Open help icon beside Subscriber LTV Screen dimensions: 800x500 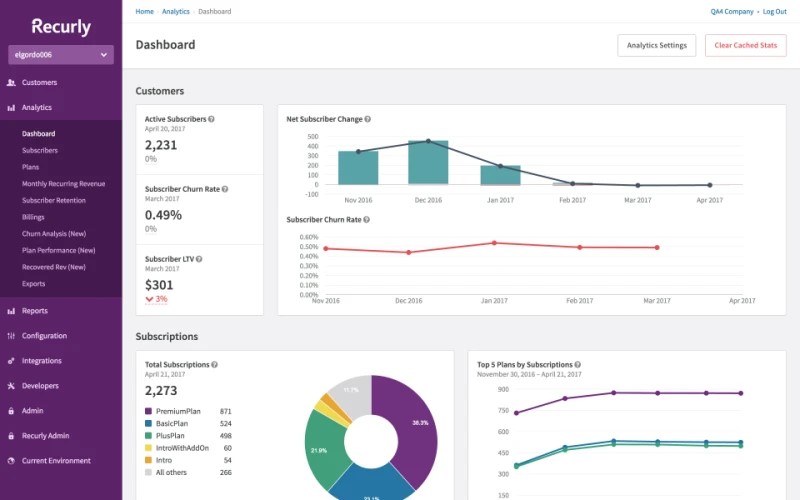199,259
